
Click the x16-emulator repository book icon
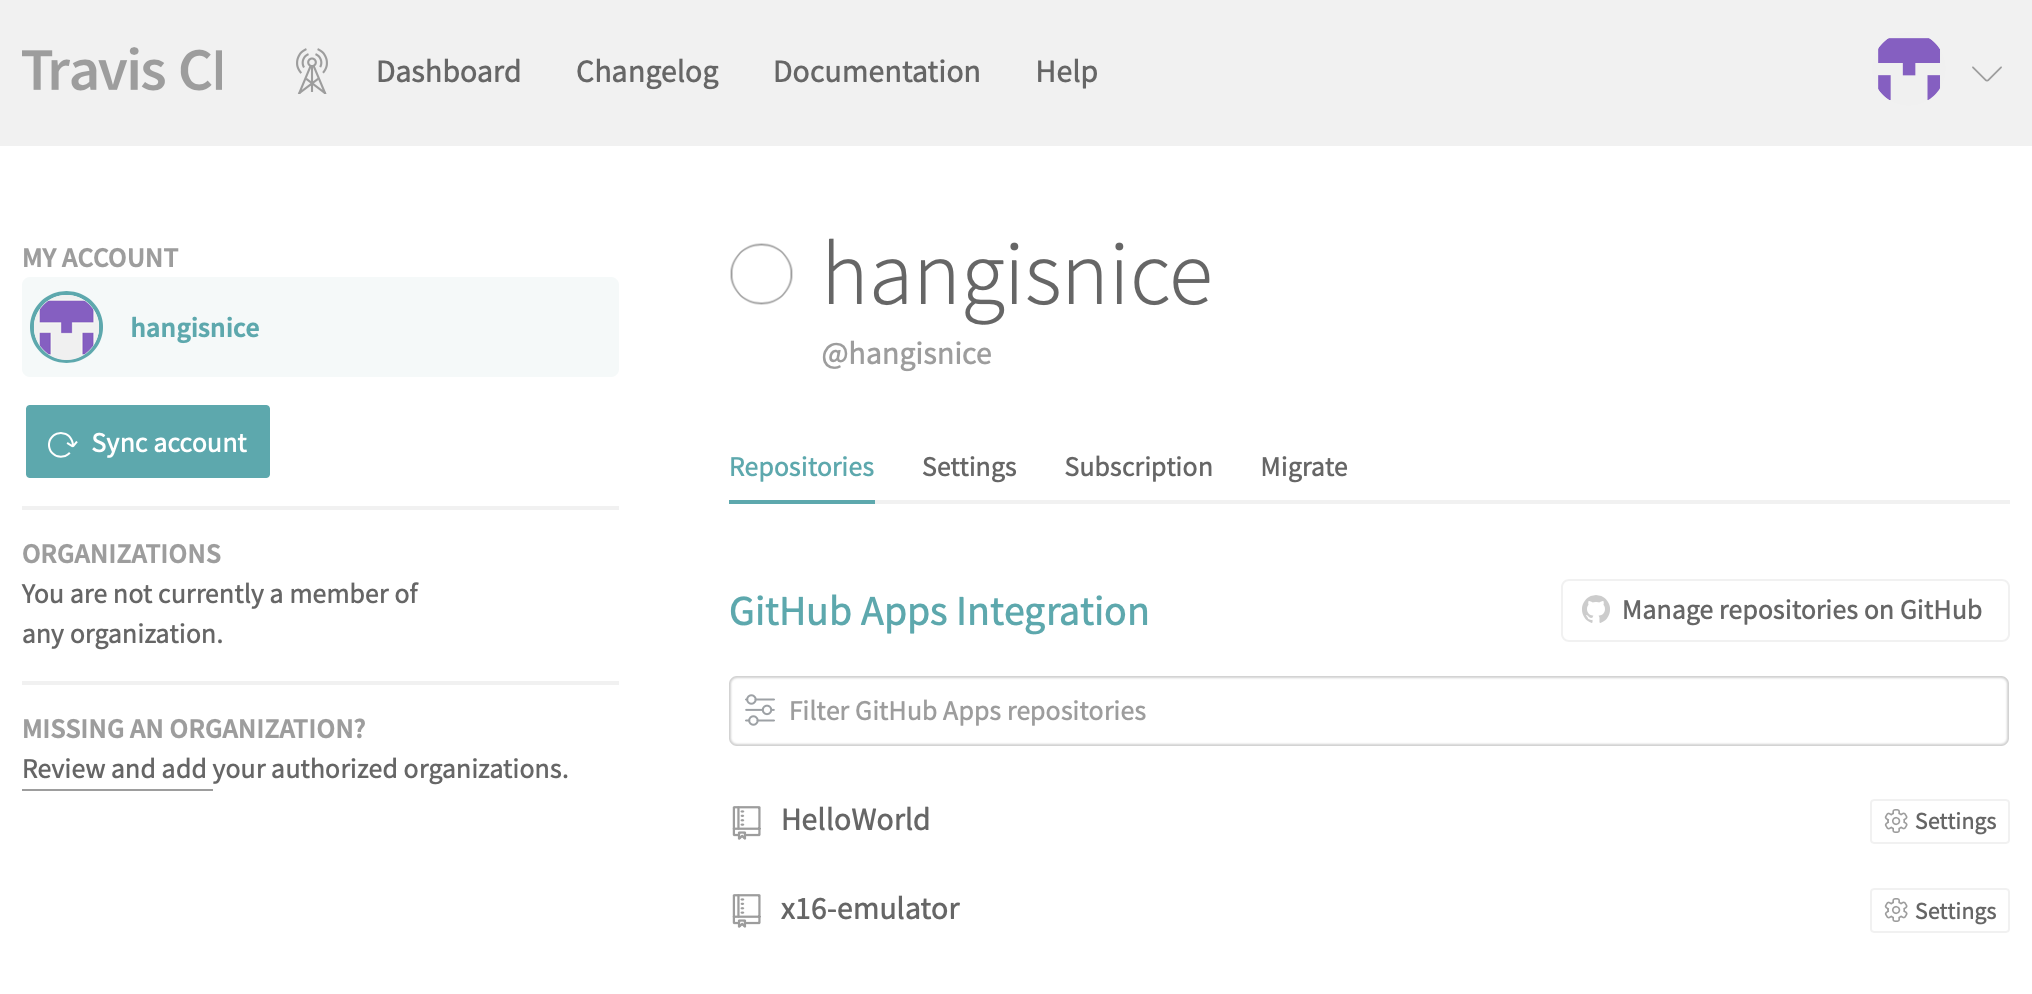point(746,910)
